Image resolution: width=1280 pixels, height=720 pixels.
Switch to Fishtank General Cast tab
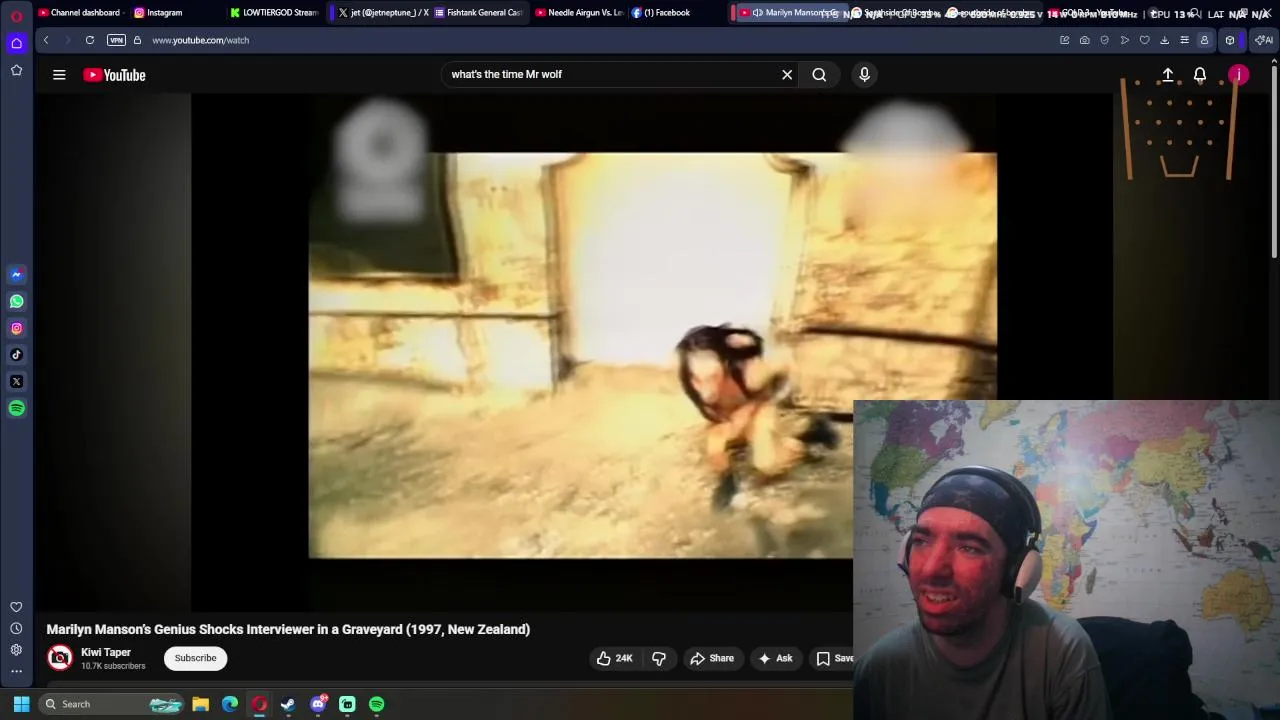pos(478,12)
